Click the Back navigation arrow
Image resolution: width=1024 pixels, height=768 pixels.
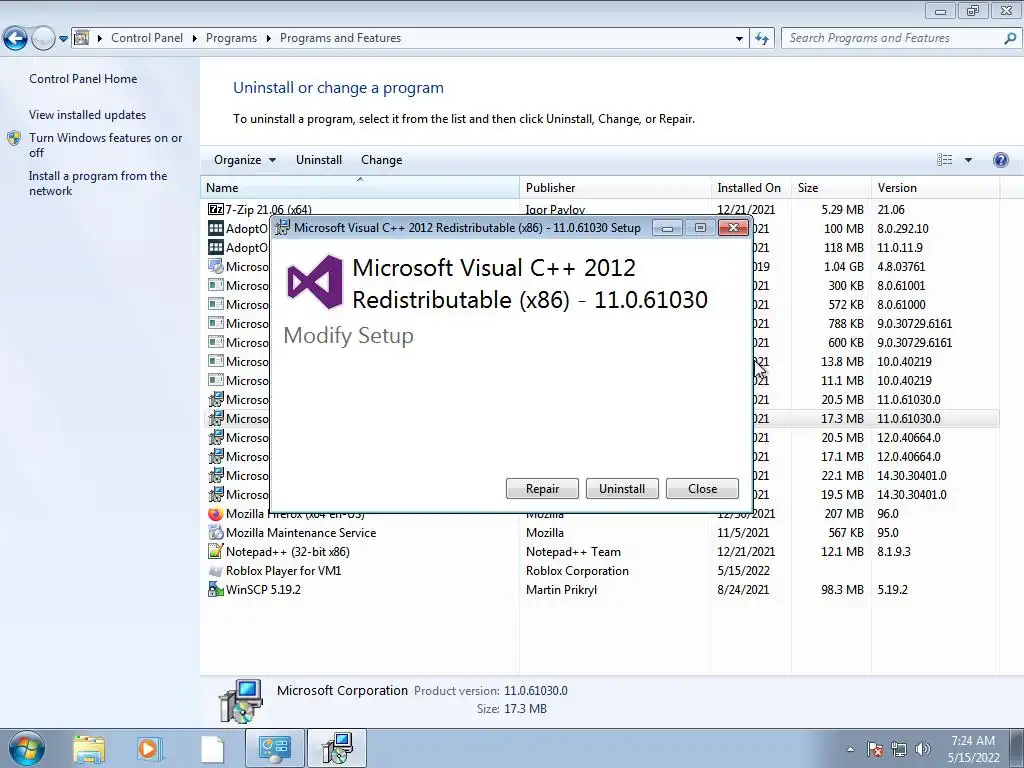pyautogui.click(x=15, y=39)
